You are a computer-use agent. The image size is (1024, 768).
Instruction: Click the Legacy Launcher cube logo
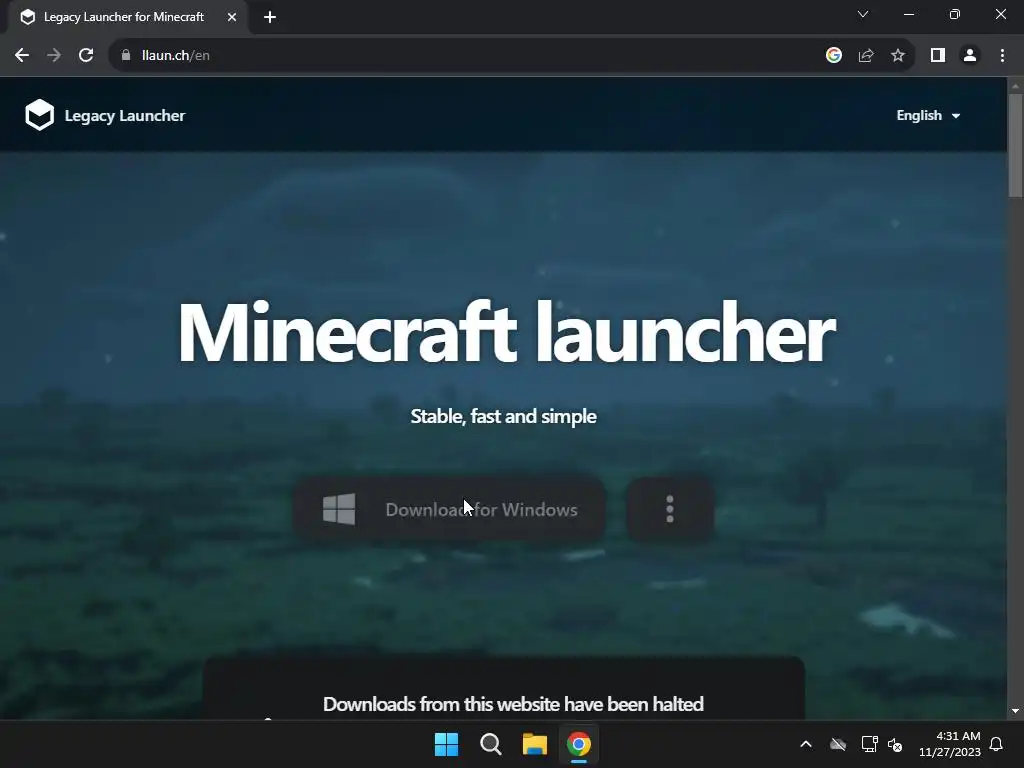click(39, 115)
